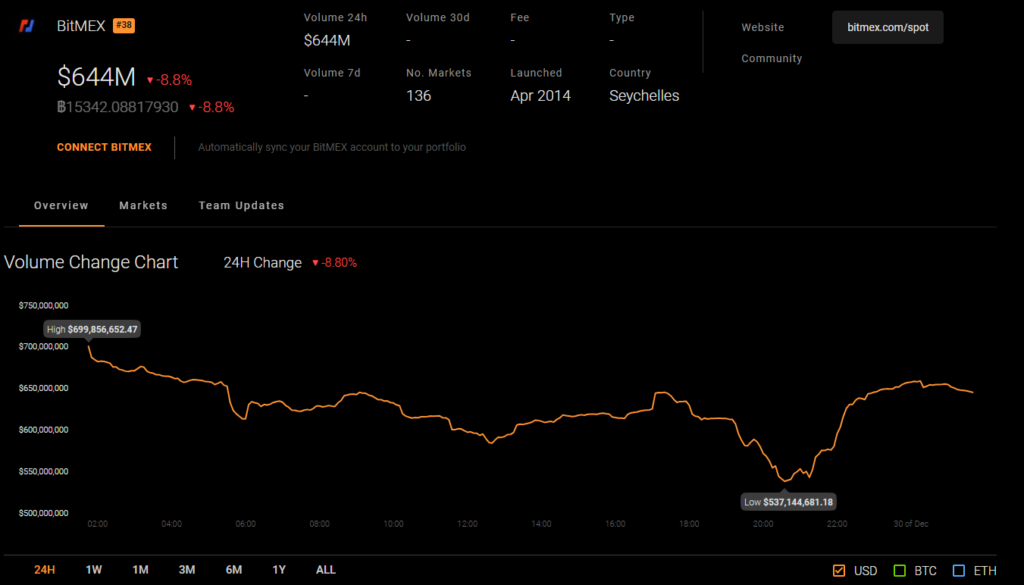Select the 1W time range
Screen dimensions: 1024x585
click(x=94, y=569)
